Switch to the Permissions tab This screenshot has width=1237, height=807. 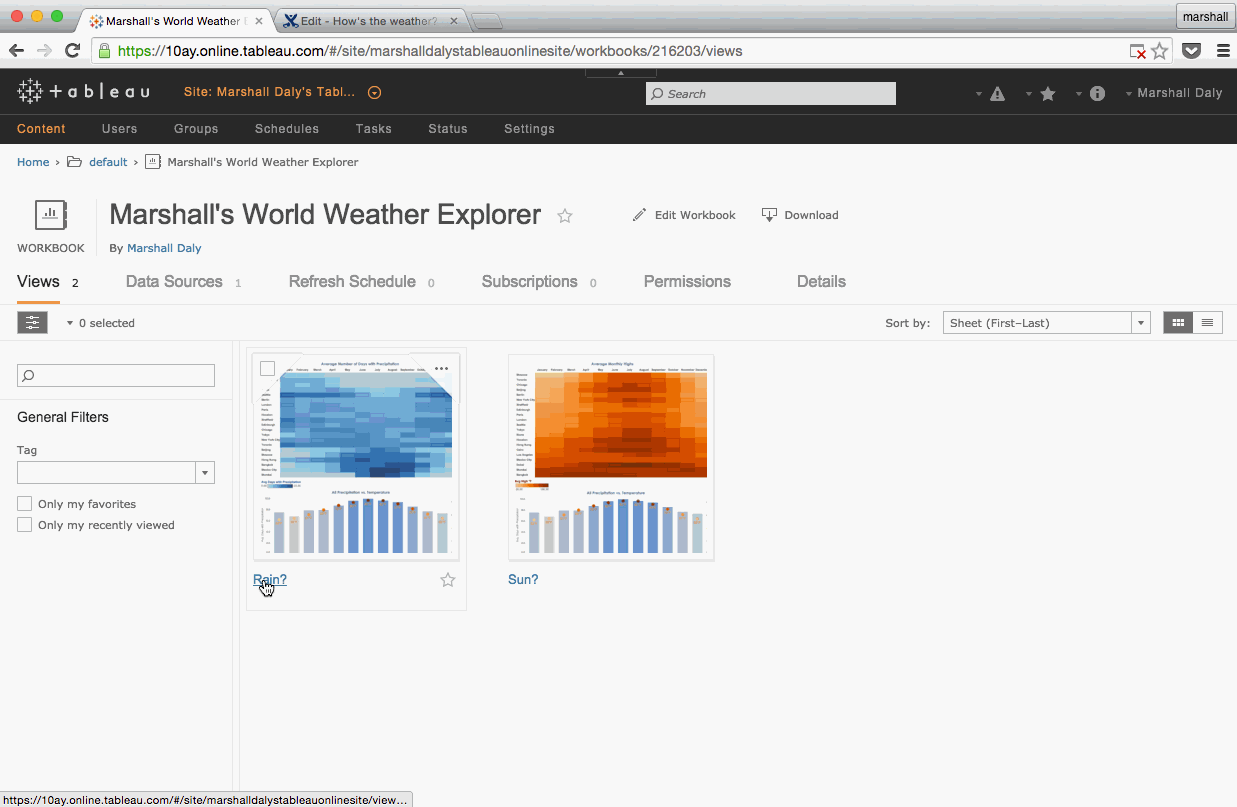coord(687,282)
